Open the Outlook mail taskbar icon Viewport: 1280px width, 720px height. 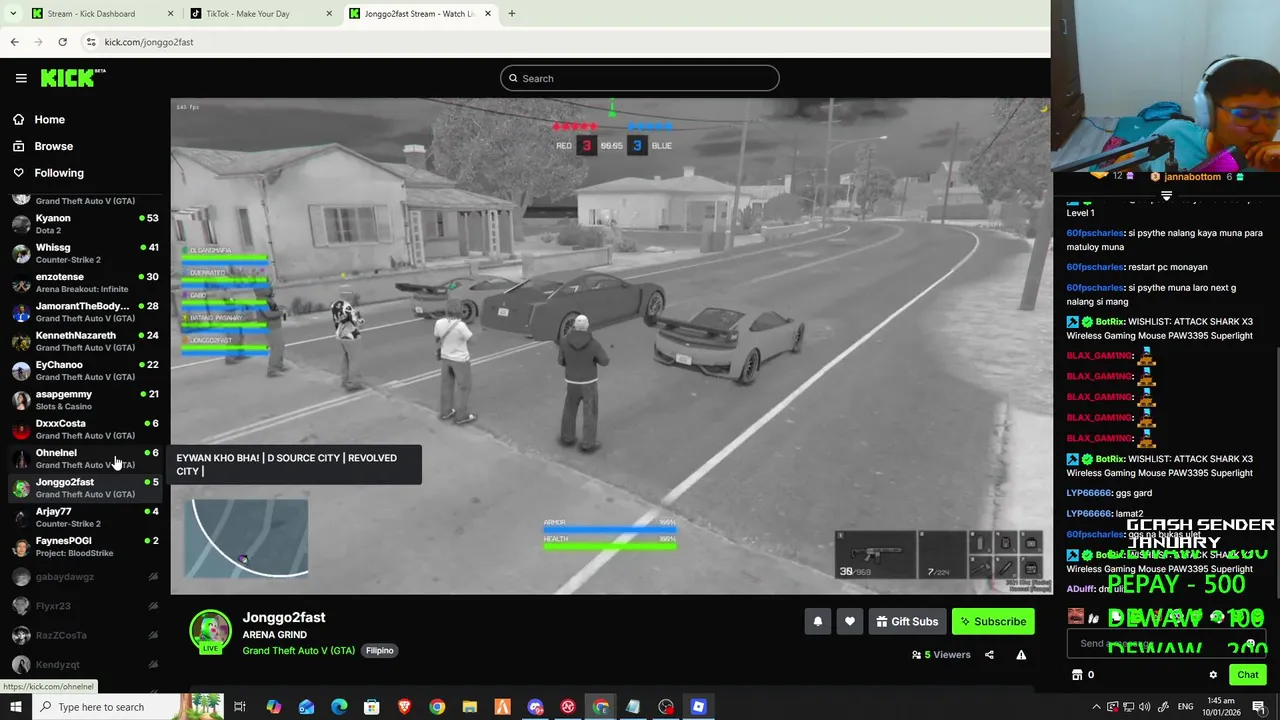coord(306,707)
